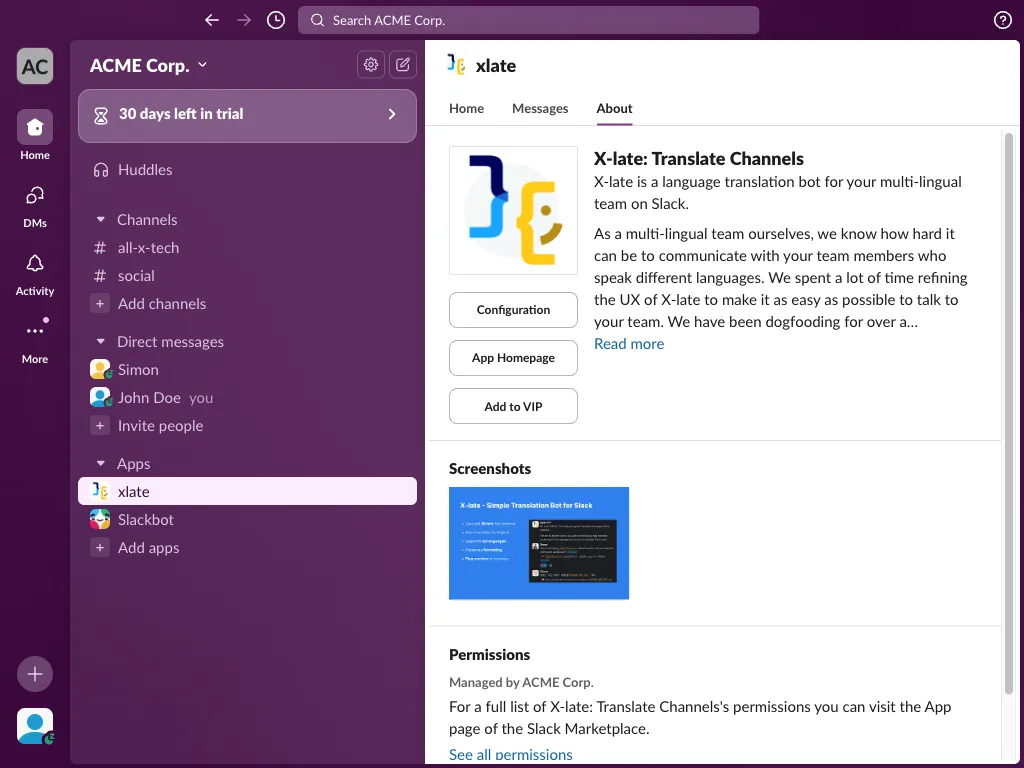Expand trial banner chevron arrow
The image size is (1024, 768).
tap(392, 114)
